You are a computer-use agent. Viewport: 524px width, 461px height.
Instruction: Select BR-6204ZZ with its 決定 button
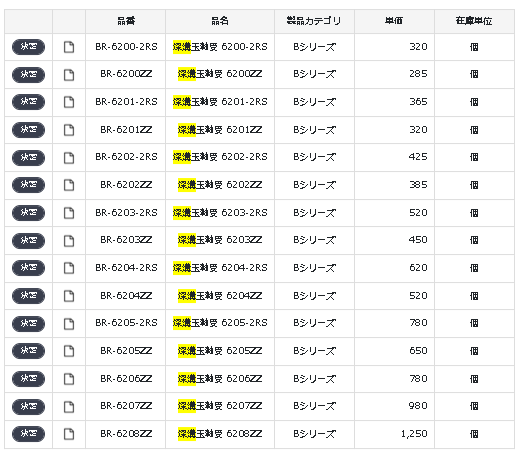[x=28, y=296]
